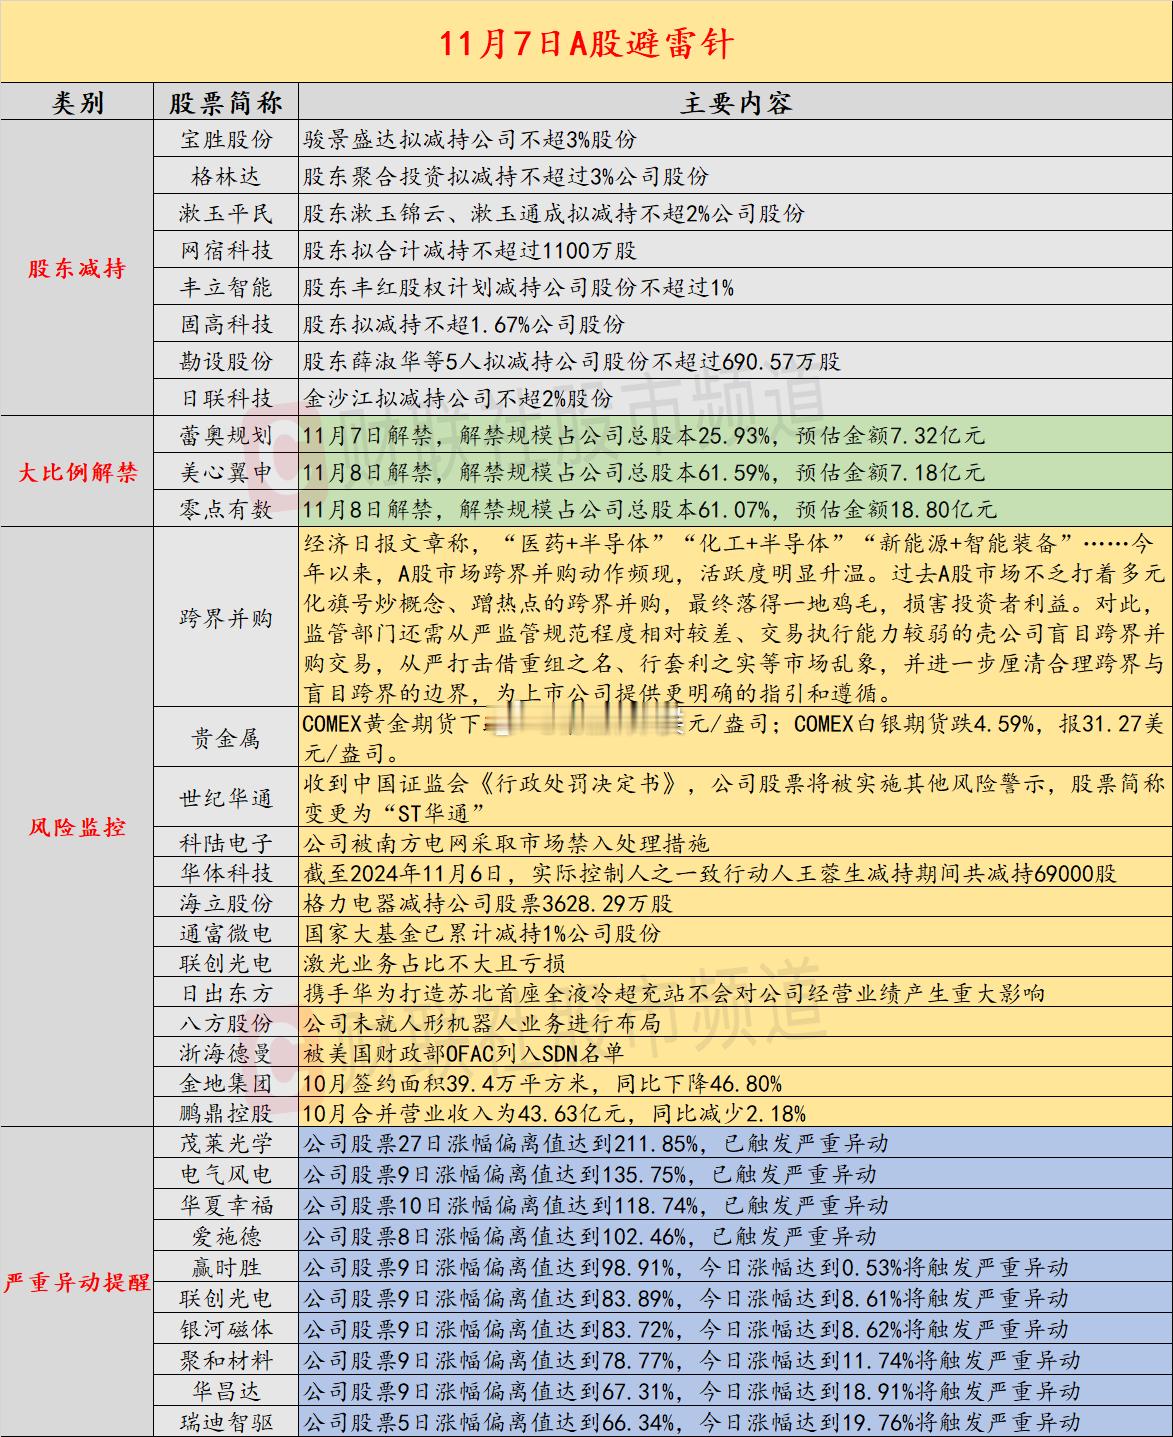The height and width of the screenshot is (1437, 1173).
Task: Click the 金地集团 cell
Action: pos(226,1083)
